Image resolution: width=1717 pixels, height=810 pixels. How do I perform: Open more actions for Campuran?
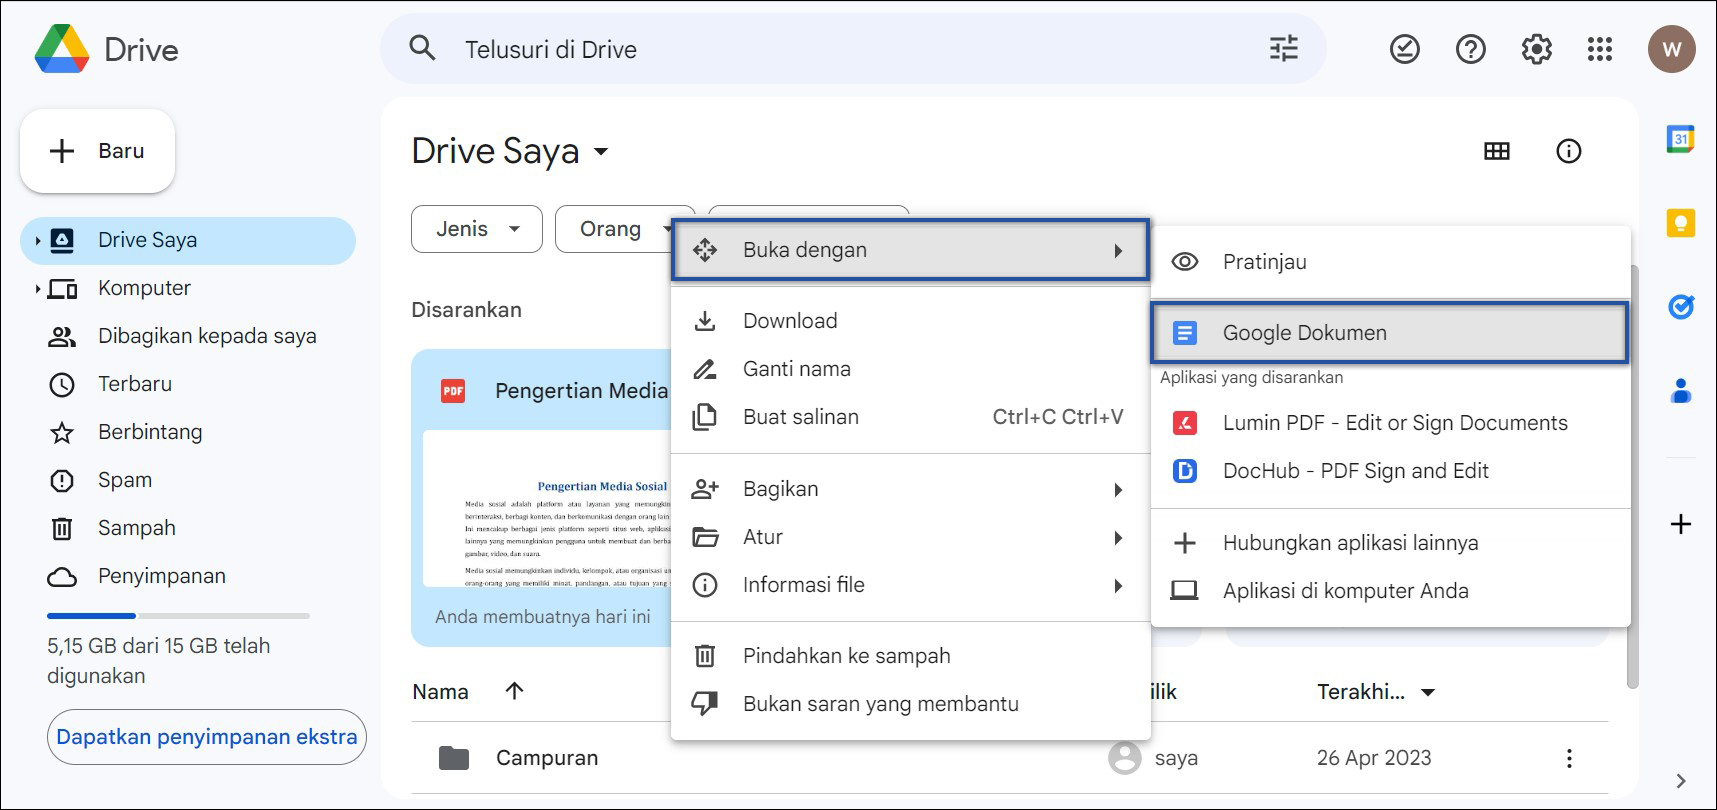1569,758
